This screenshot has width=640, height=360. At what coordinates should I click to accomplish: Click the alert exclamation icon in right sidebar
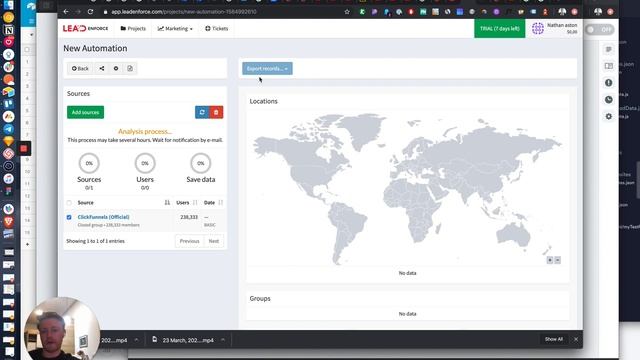coord(609,83)
